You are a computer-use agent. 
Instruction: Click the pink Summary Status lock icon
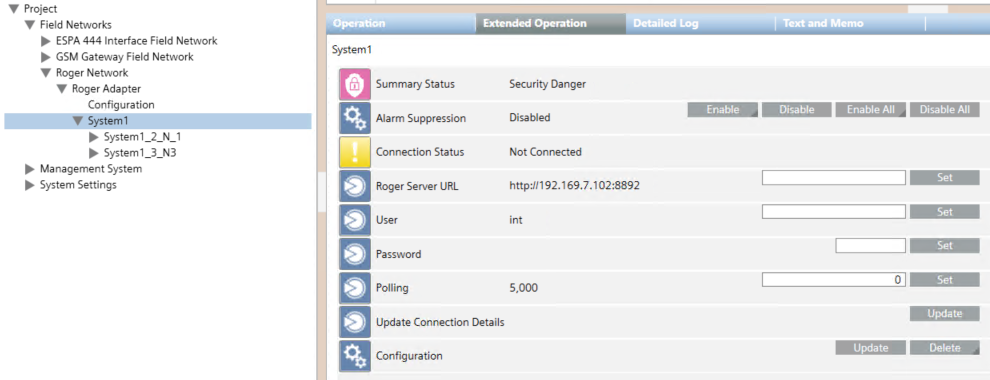point(355,85)
